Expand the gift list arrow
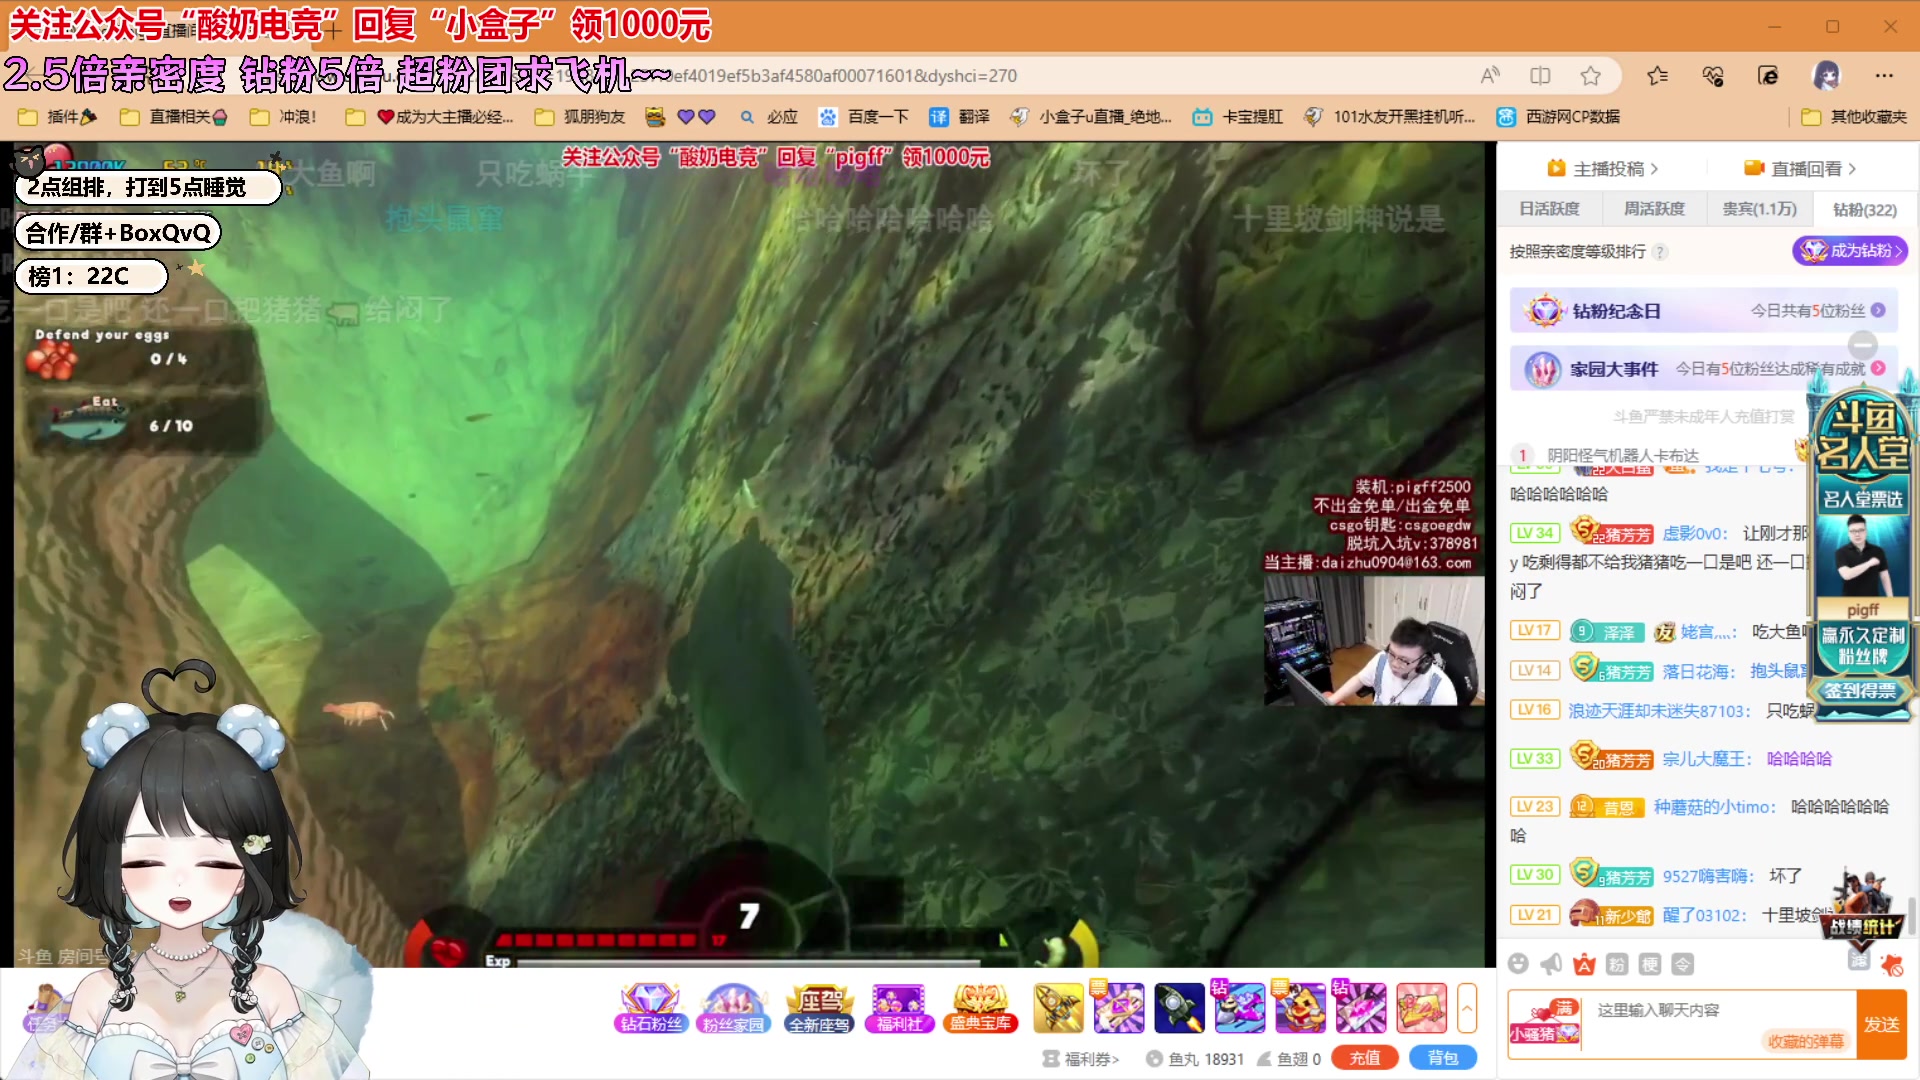Image resolution: width=1920 pixels, height=1080 pixels. click(x=1467, y=1007)
